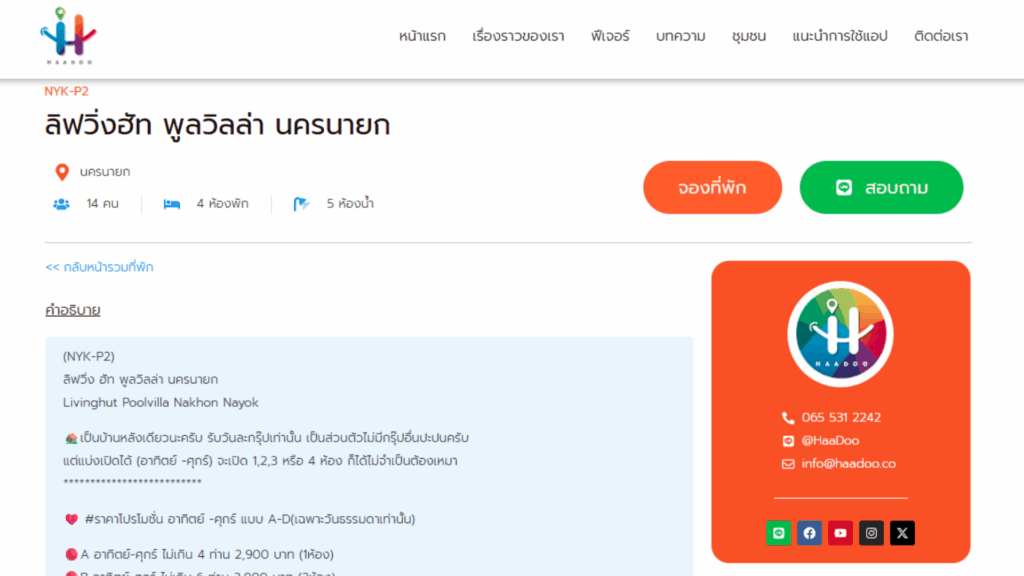Open the Facebook social icon
The width and height of the screenshot is (1024, 576).
pyautogui.click(x=809, y=533)
